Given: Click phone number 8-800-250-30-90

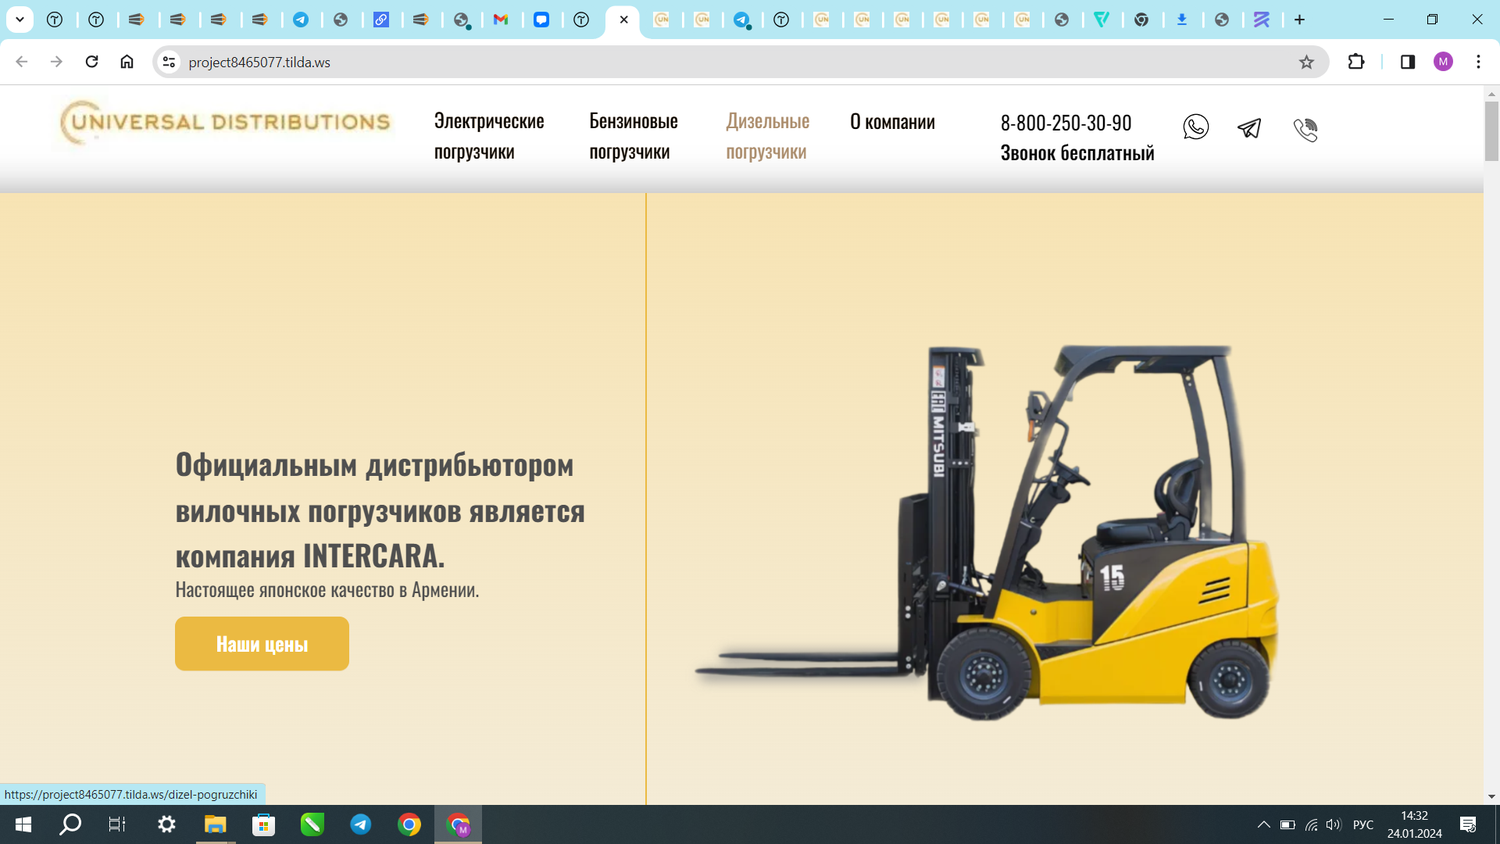Looking at the screenshot, I should click(1066, 122).
